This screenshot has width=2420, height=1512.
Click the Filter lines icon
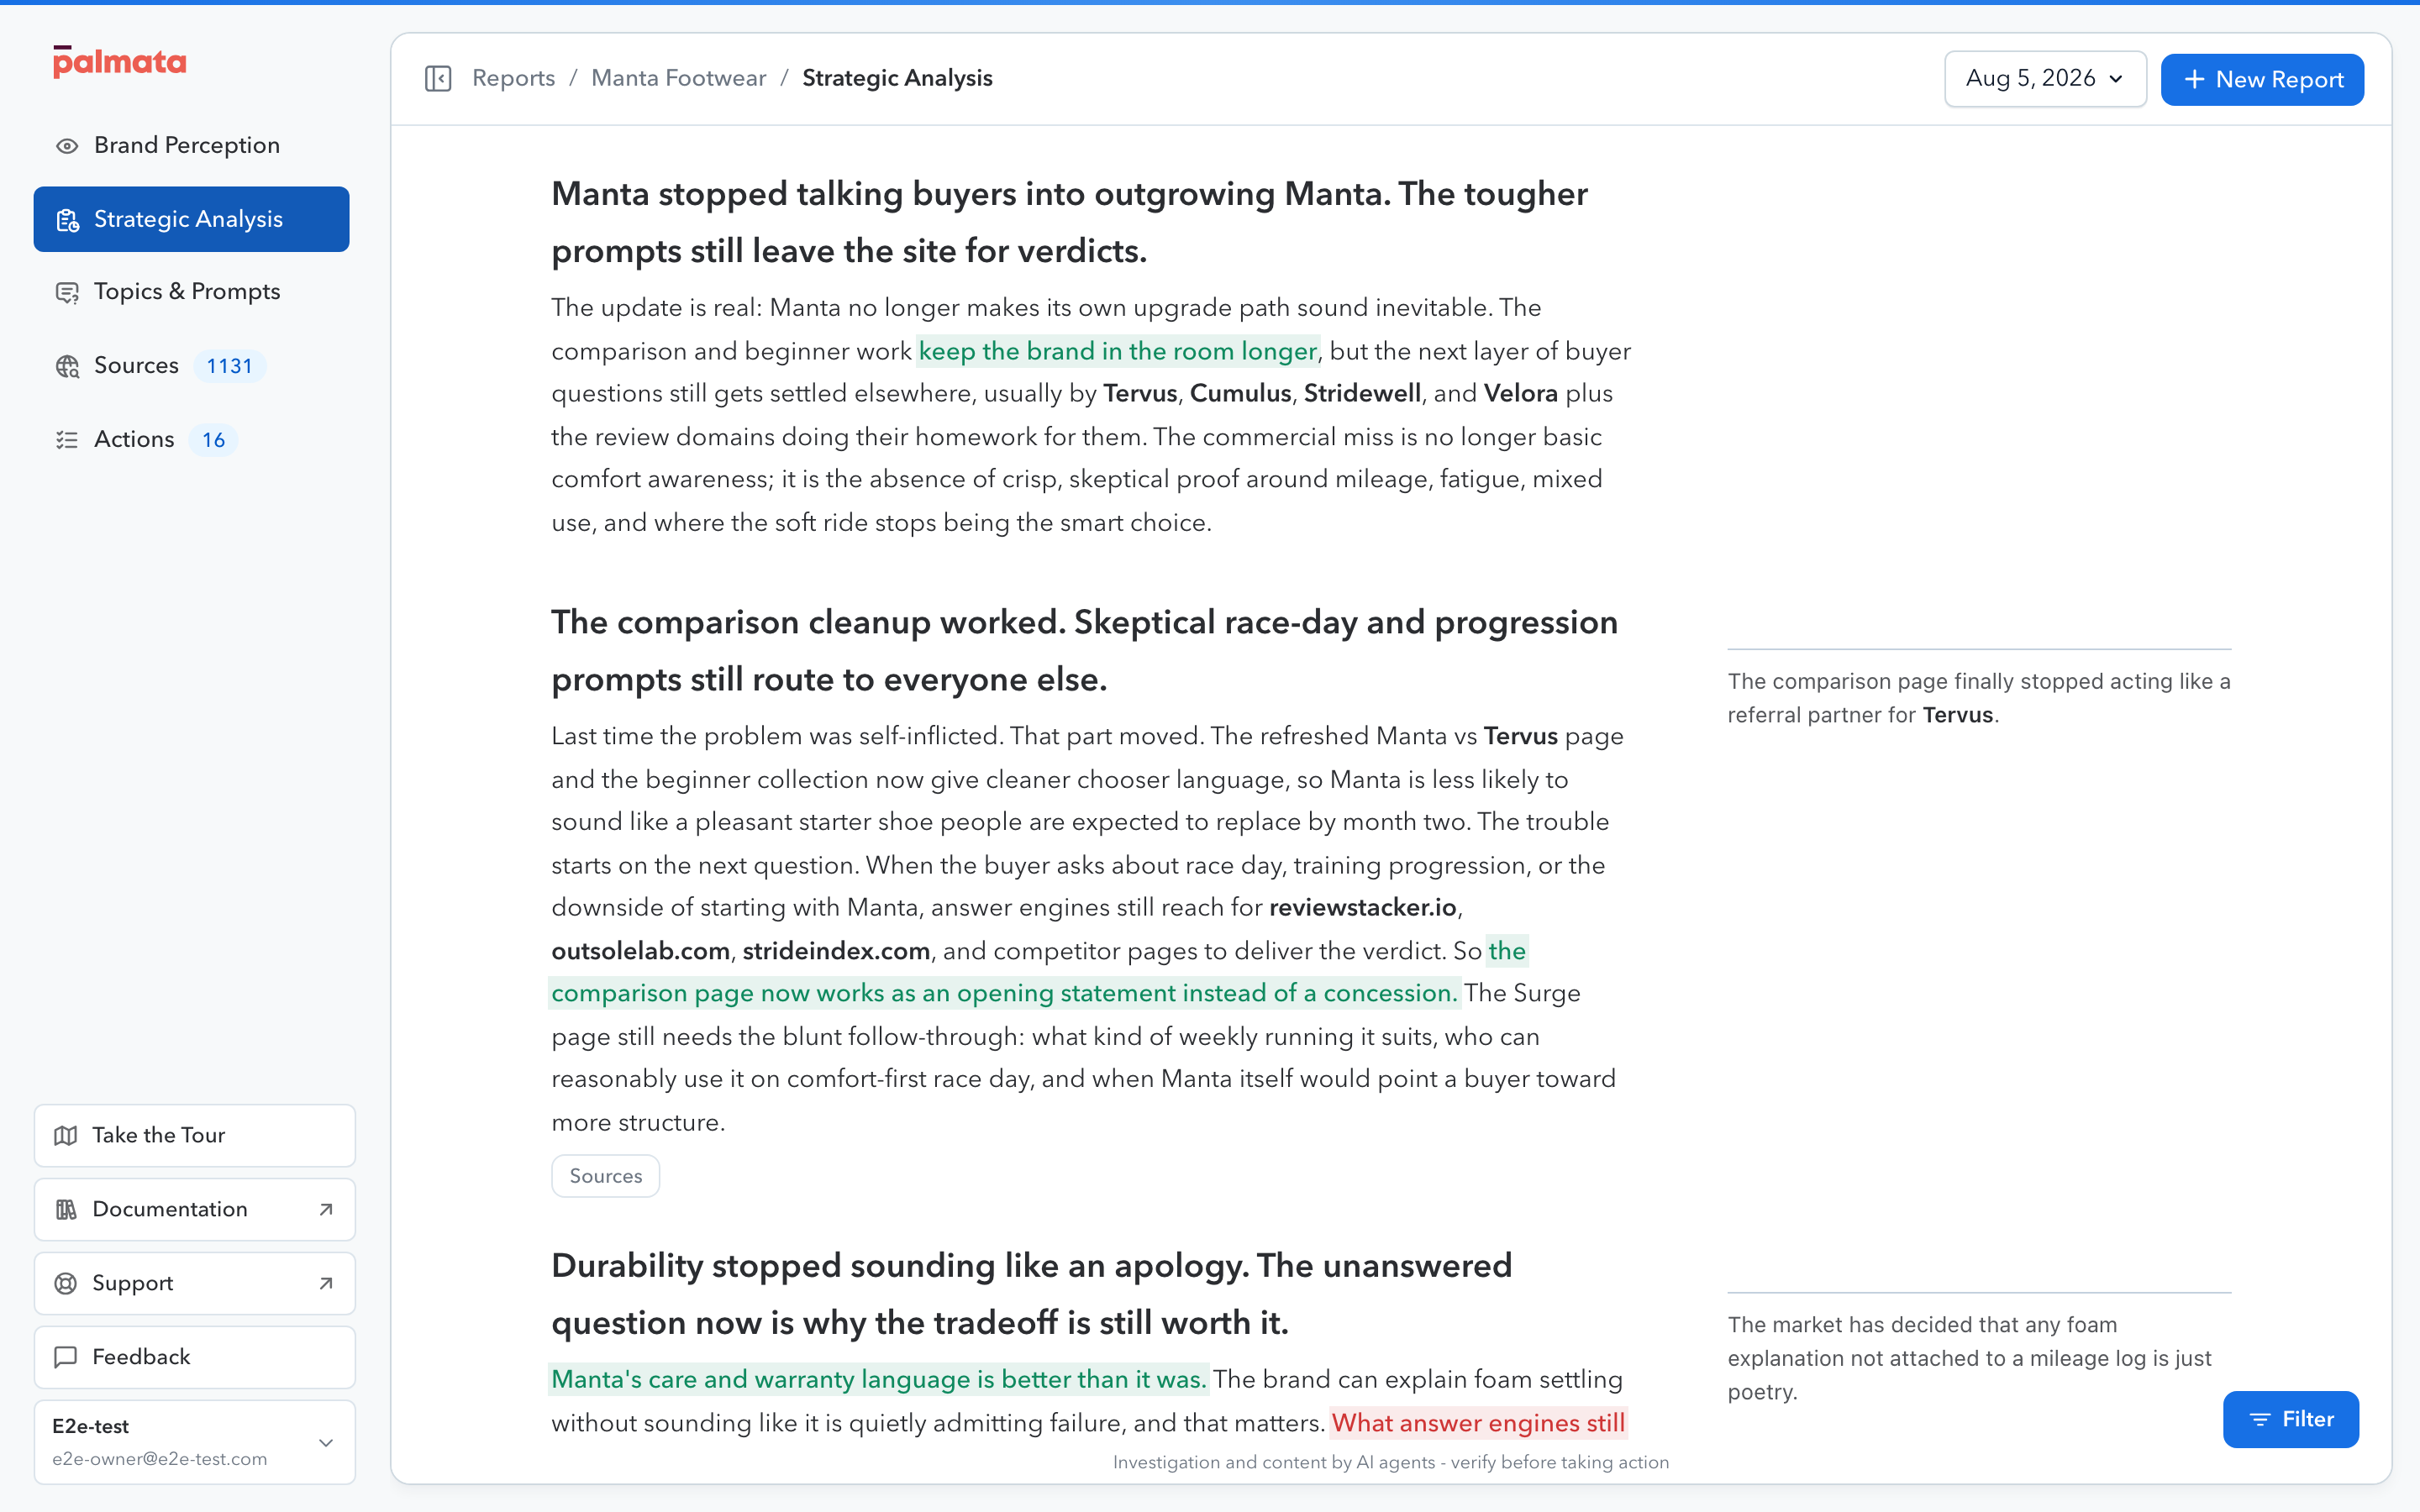click(2259, 1419)
